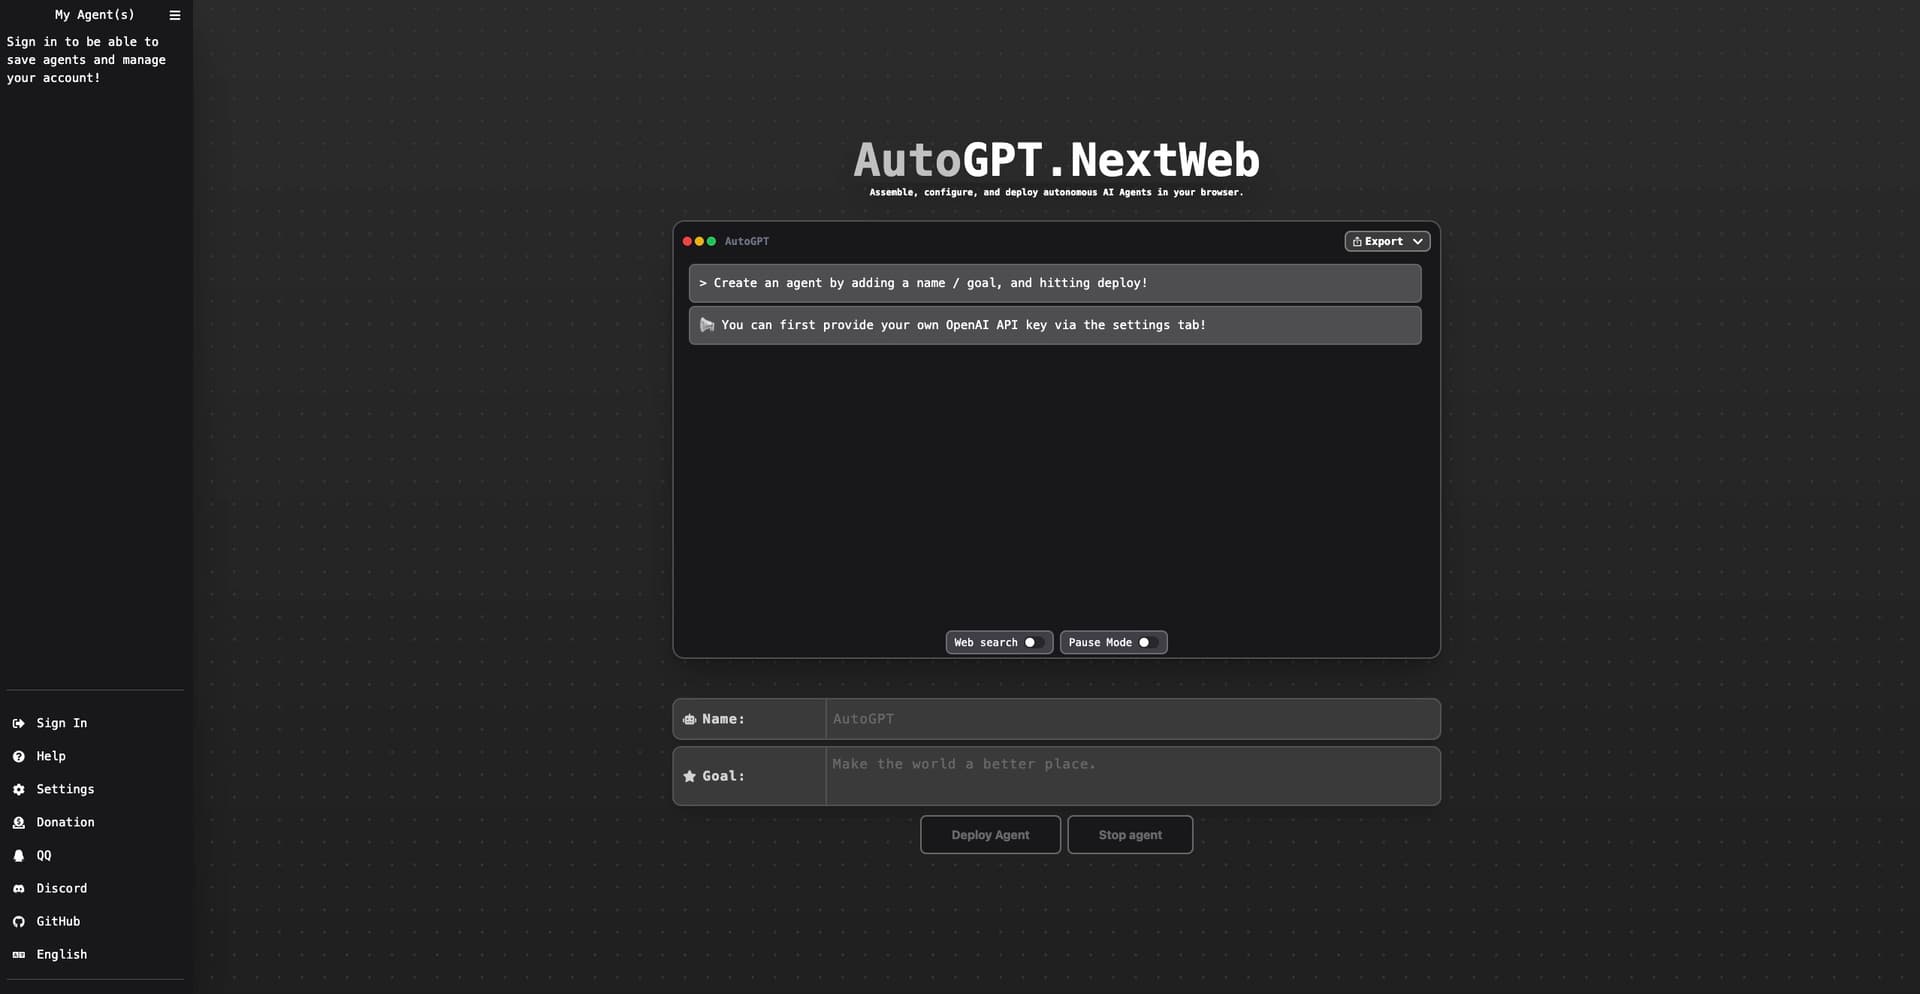
Task: Click the 'Assemble, configure, and deploy' subtitle
Action: point(1056,192)
